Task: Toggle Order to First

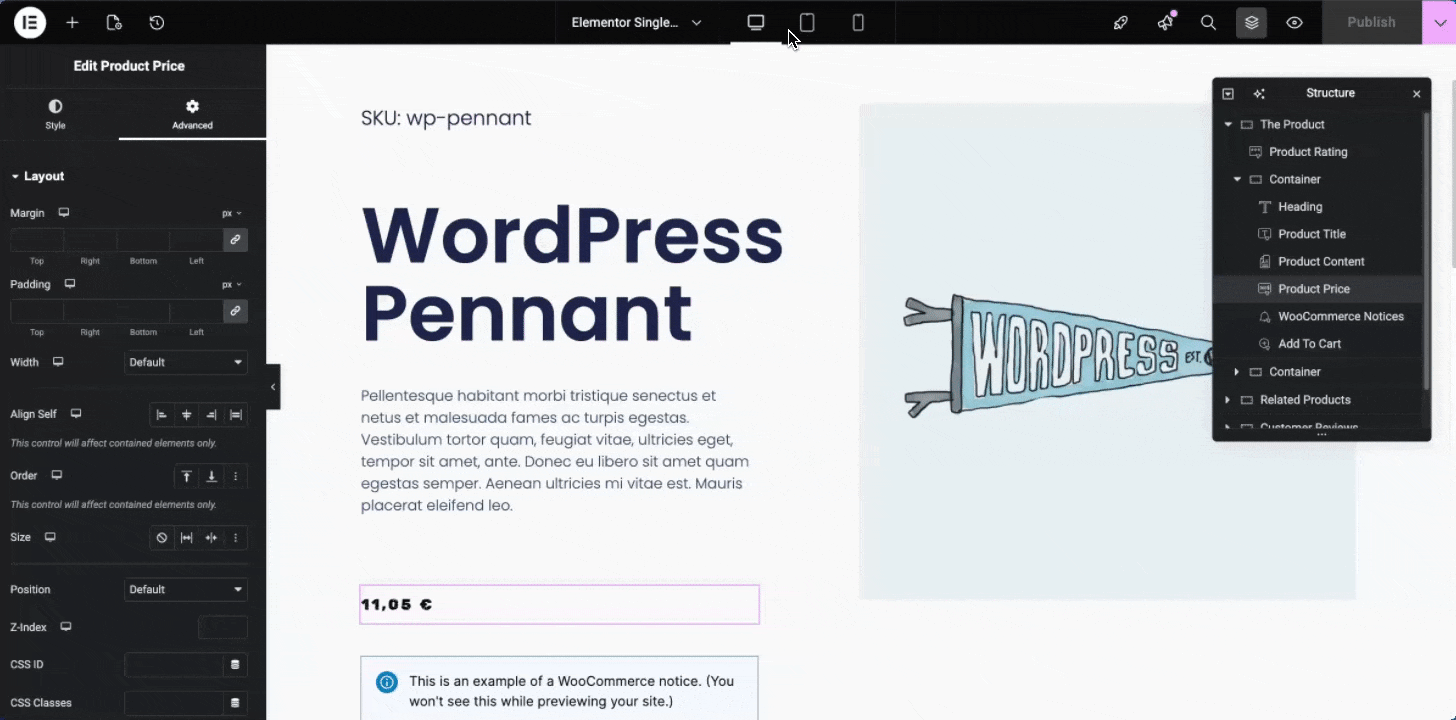Action: (186, 476)
